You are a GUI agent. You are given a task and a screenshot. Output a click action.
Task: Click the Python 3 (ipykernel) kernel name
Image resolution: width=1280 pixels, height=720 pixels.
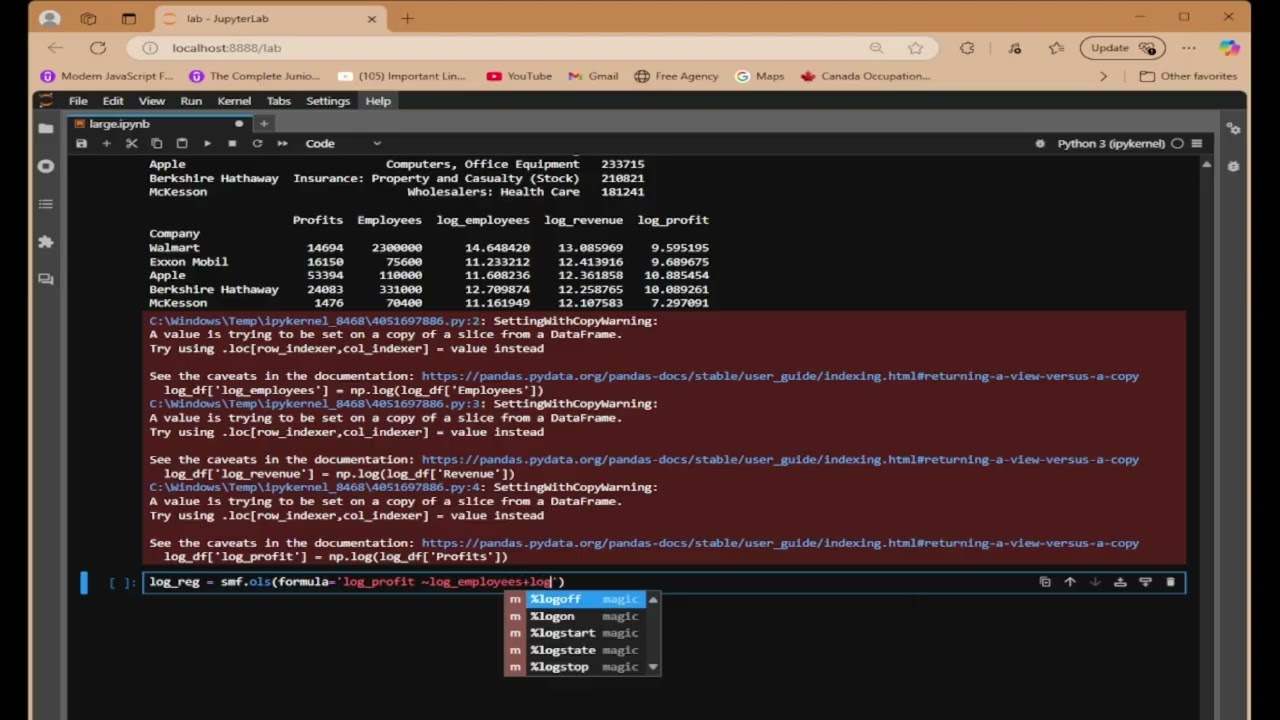tap(1111, 143)
